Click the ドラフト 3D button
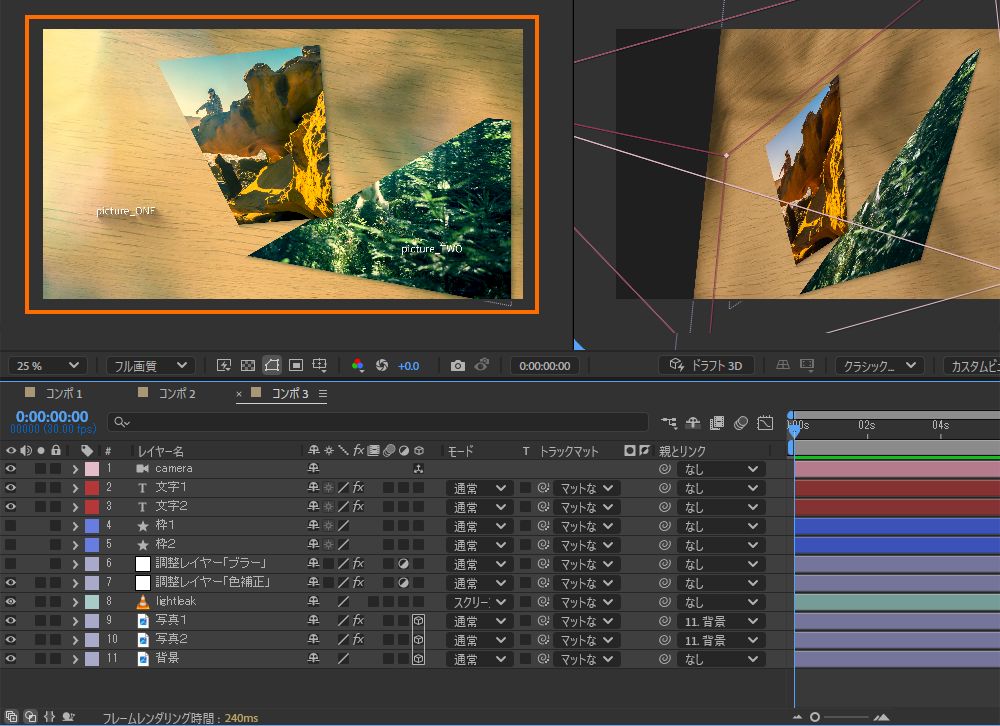This screenshot has width=1000, height=726. click(706, 366)
